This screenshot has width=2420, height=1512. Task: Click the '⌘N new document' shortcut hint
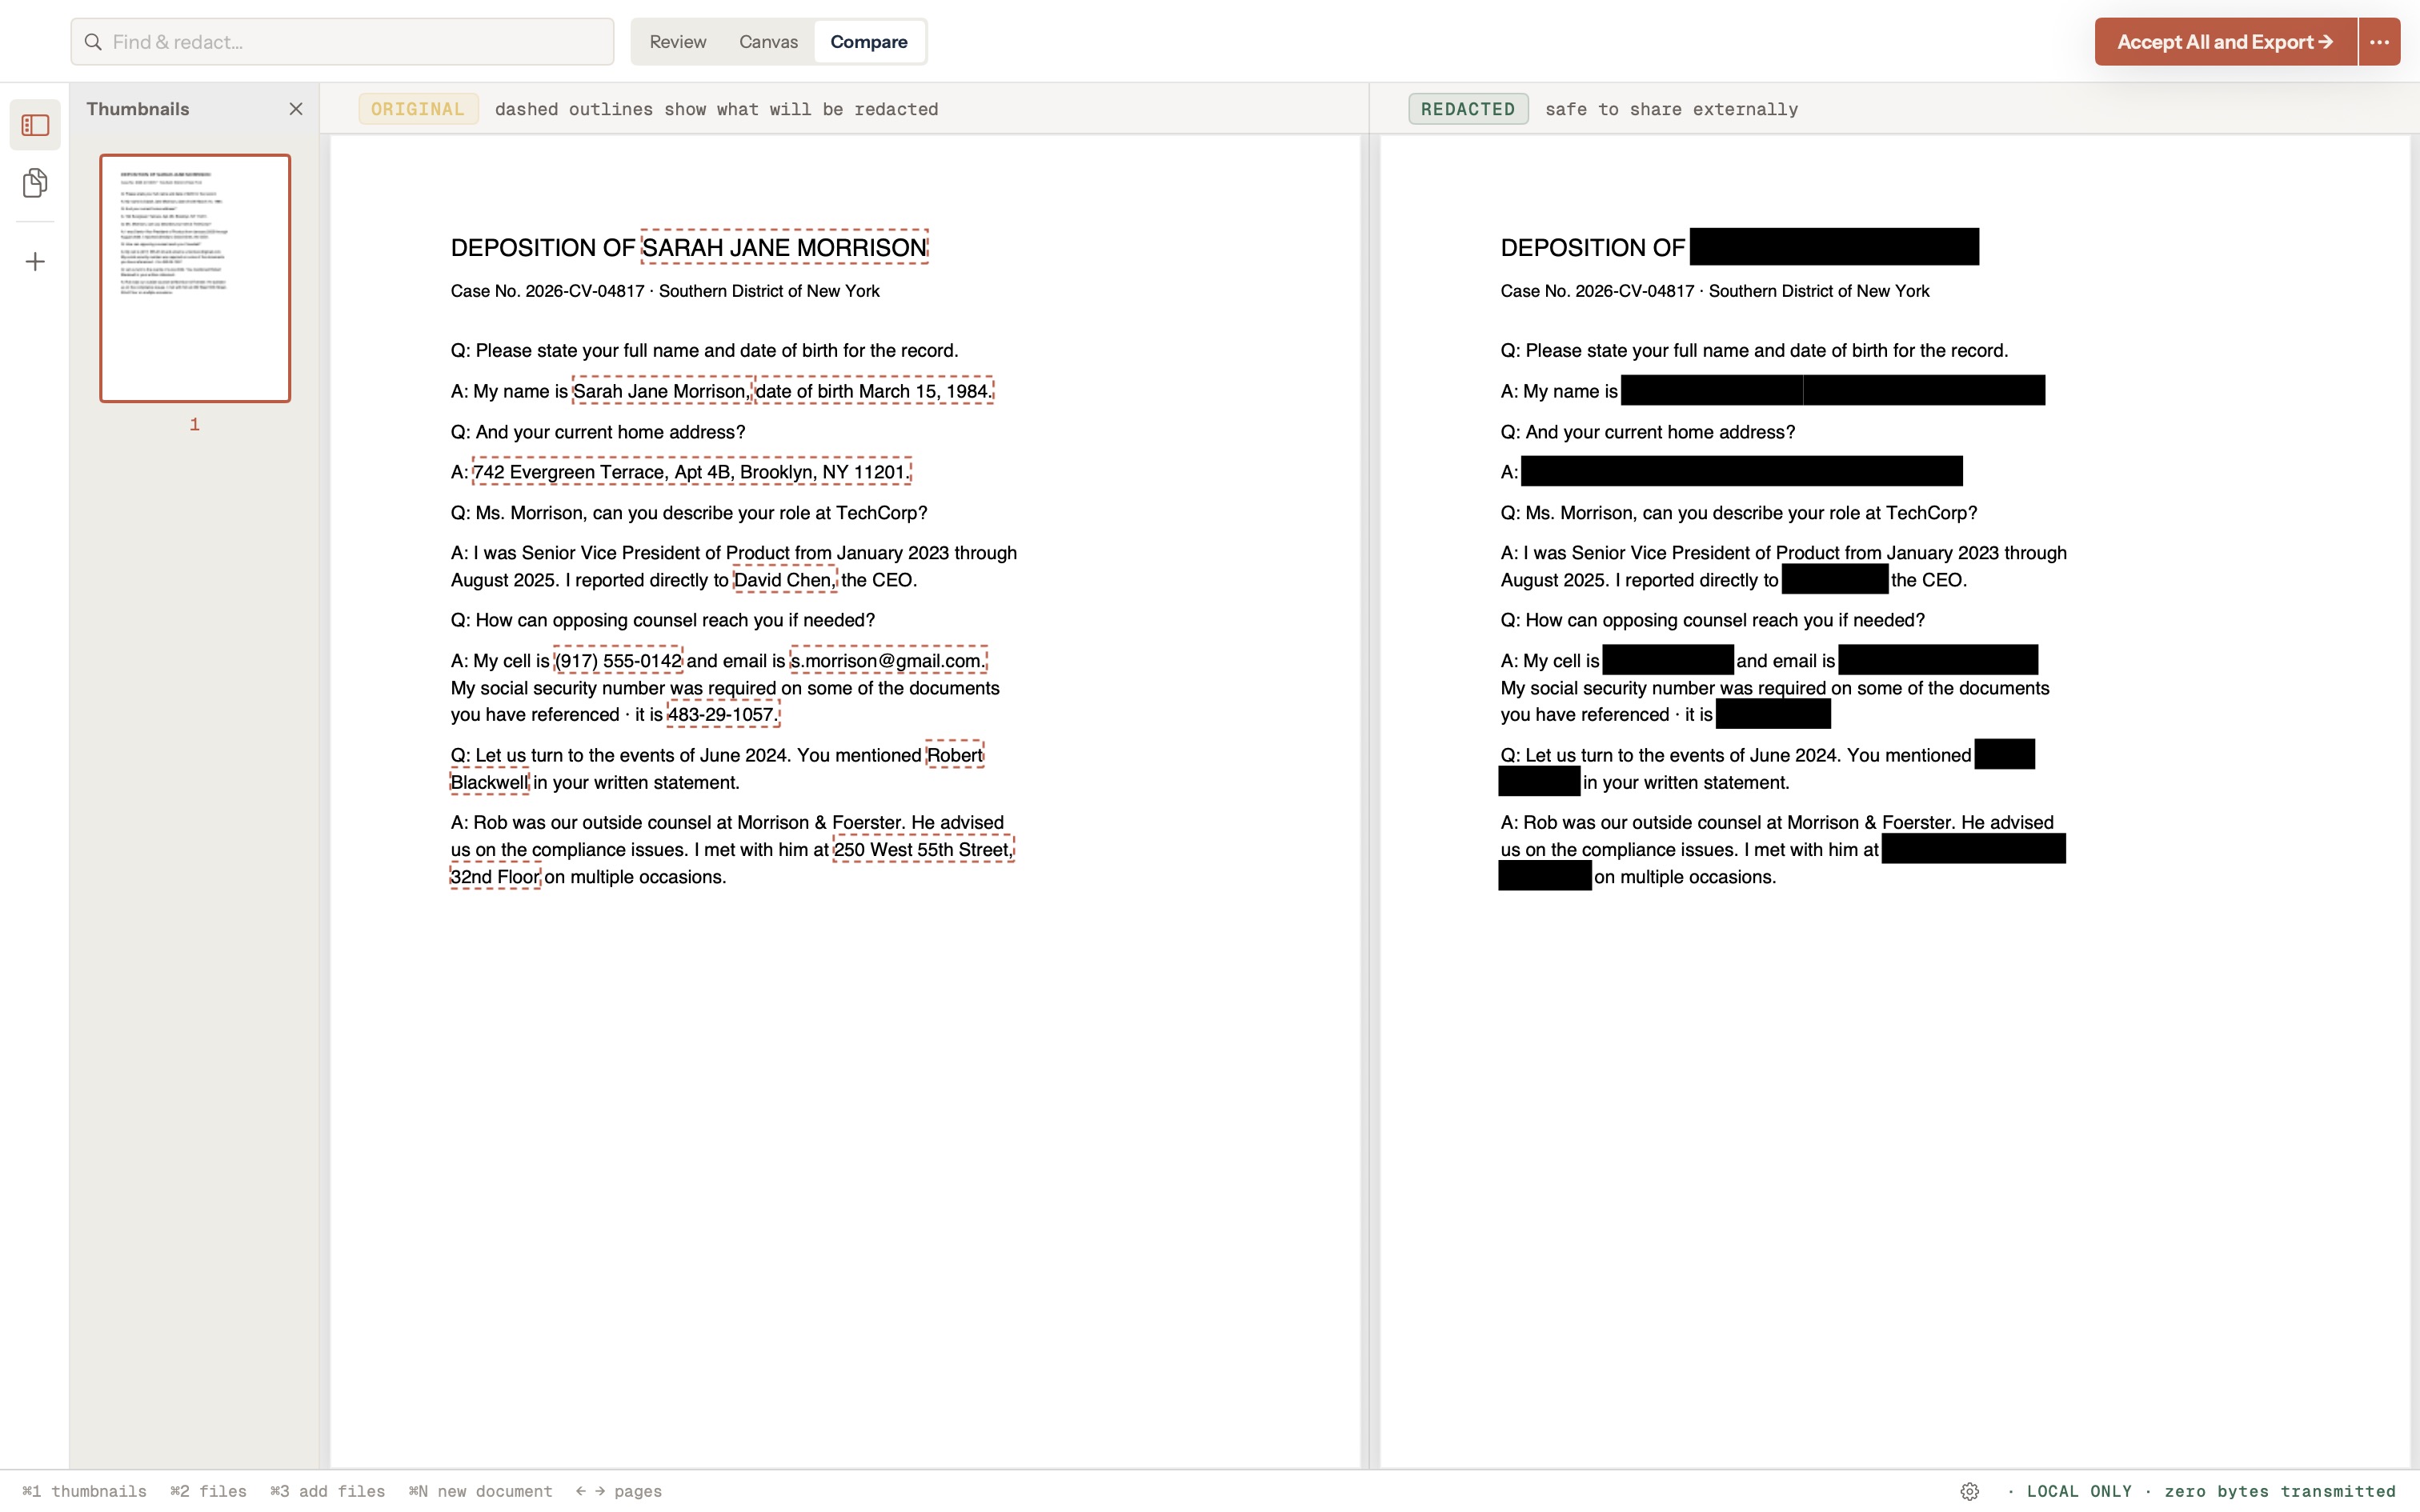pyautogui.click(x=480, y=1491)
